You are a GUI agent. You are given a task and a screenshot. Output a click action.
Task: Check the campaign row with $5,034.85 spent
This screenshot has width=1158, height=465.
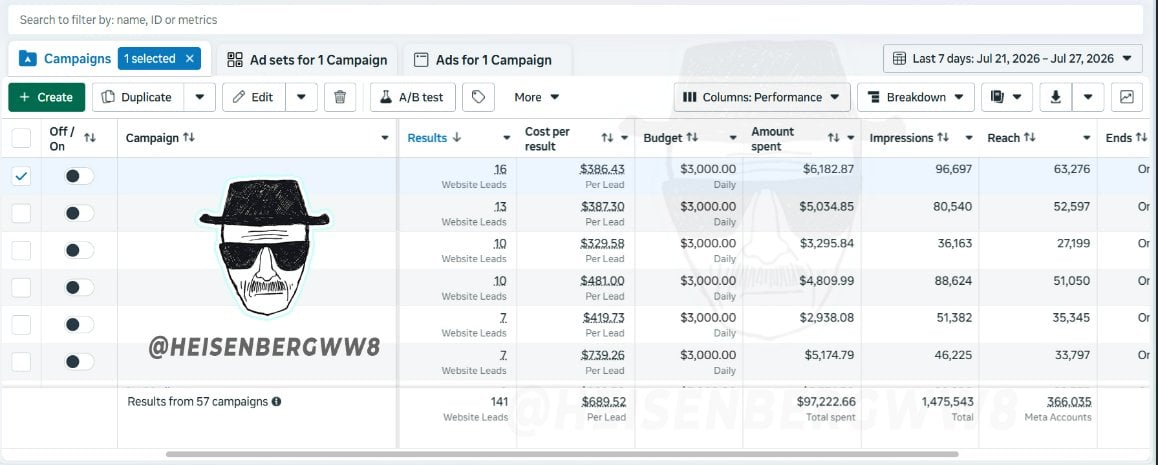click(21, 213)
